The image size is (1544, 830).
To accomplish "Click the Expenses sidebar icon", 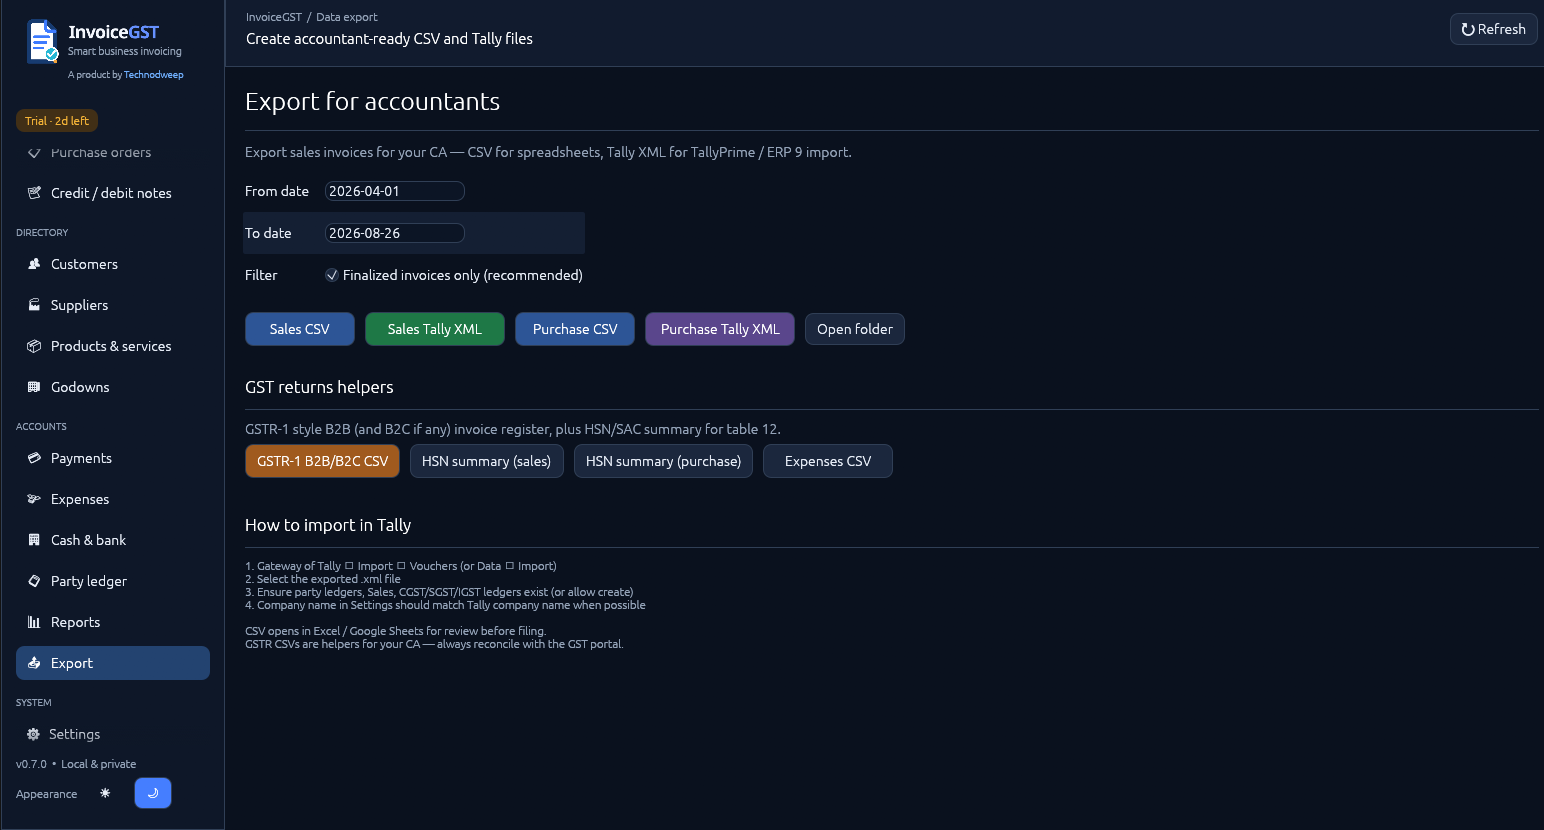I will (34, 499).
